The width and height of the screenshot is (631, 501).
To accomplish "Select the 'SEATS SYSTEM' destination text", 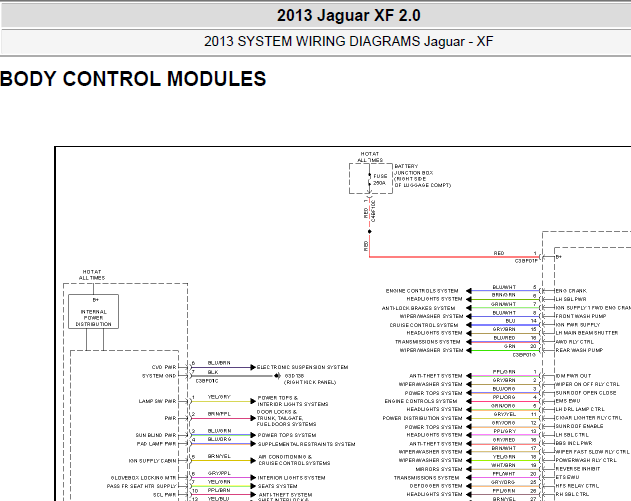I will point(278,486).
